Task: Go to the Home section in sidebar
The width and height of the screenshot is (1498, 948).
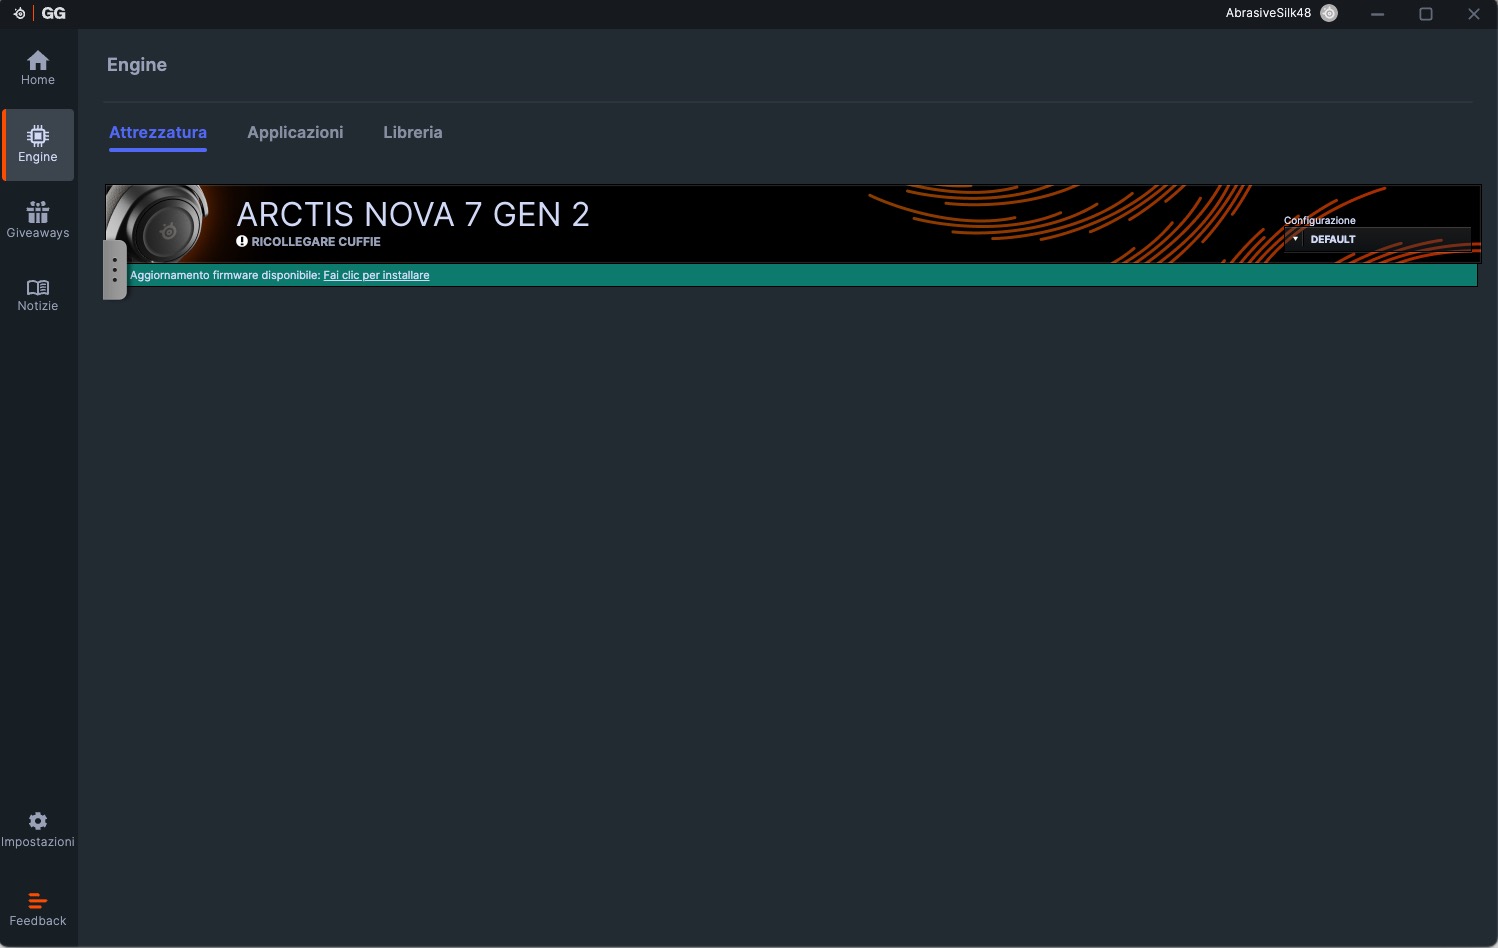Action: [38, 68]
